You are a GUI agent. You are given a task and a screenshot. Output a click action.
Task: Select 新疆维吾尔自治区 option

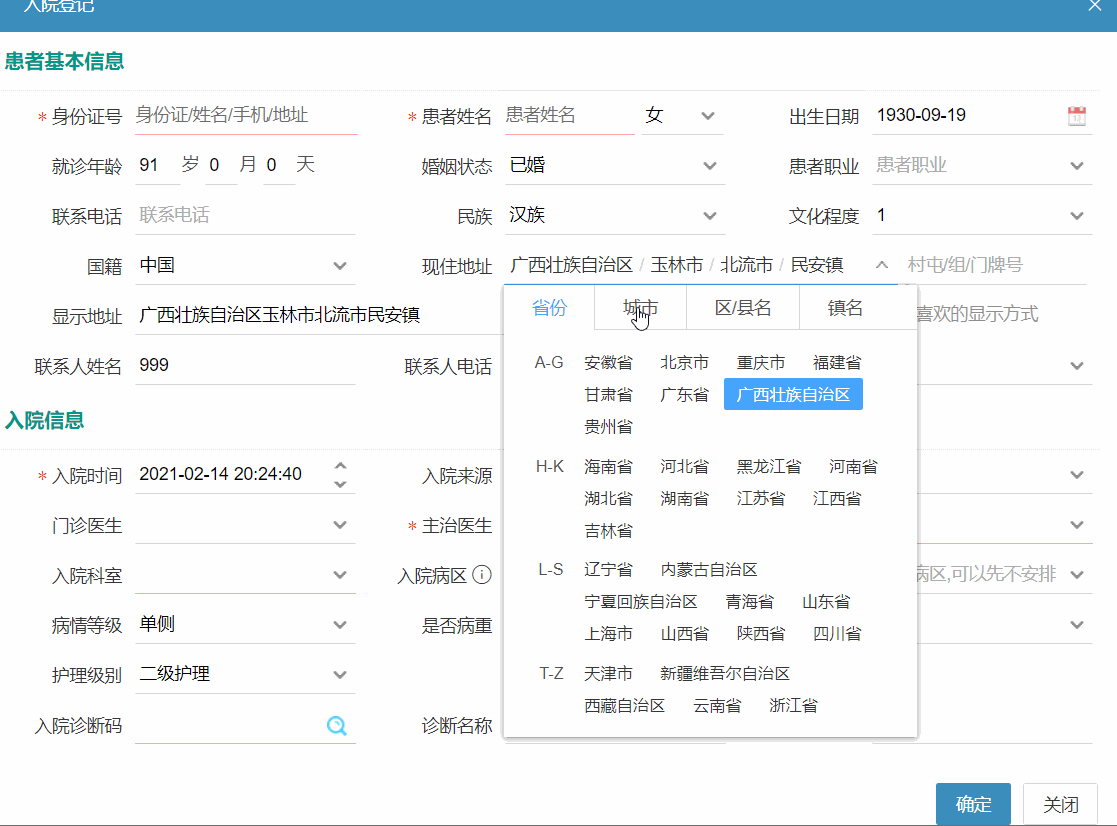725,674
